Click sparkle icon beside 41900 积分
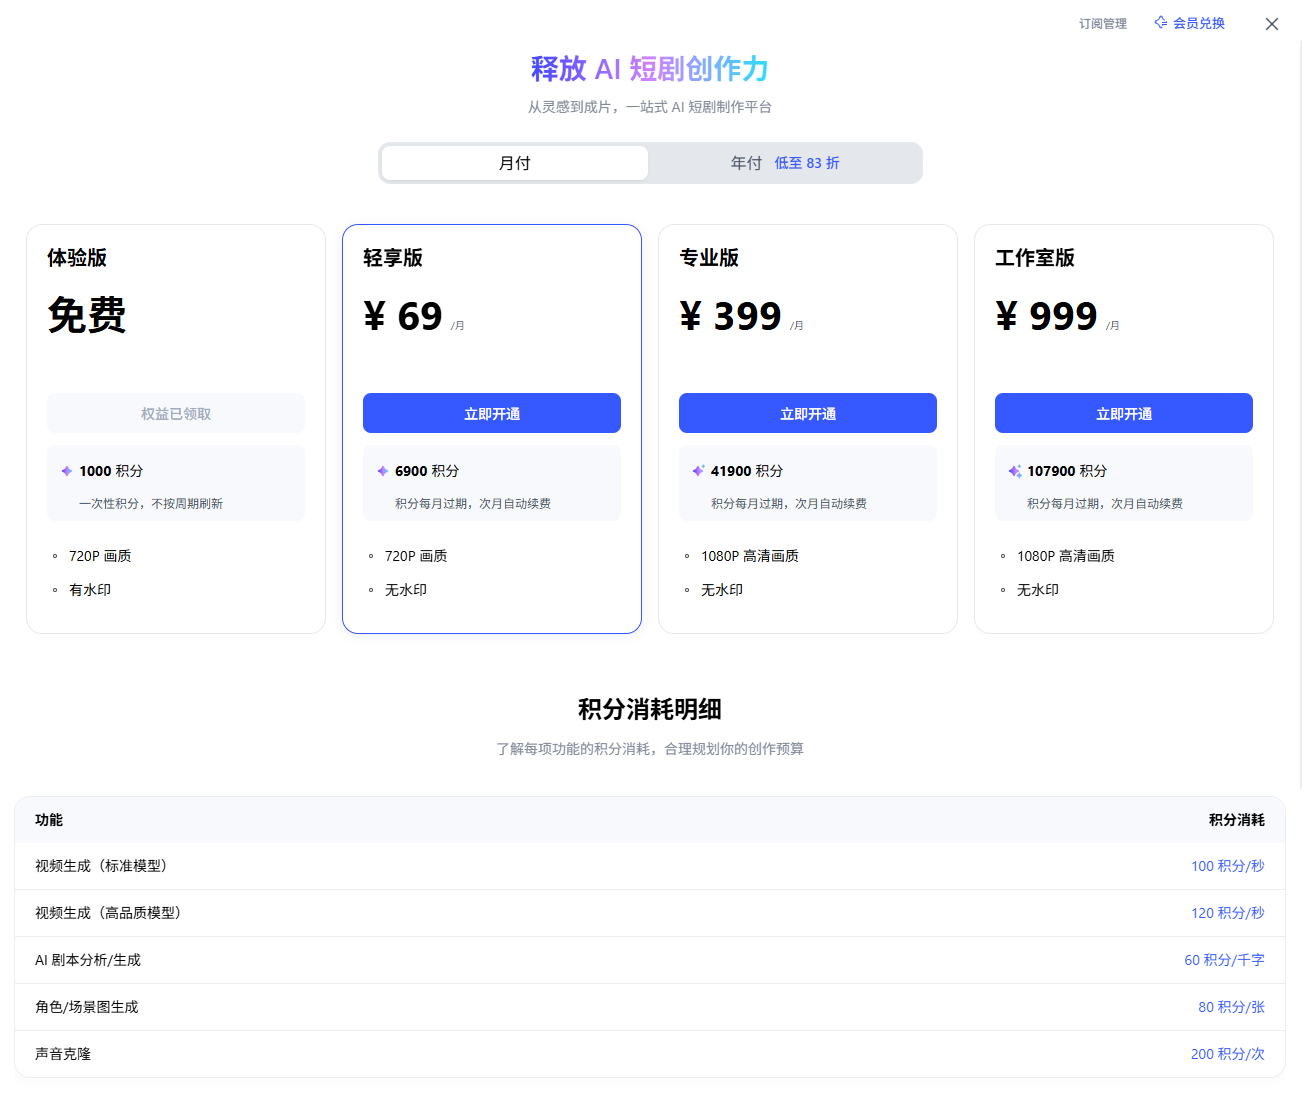Screen dimensions: 1302x1096 [x=698, y=471]
